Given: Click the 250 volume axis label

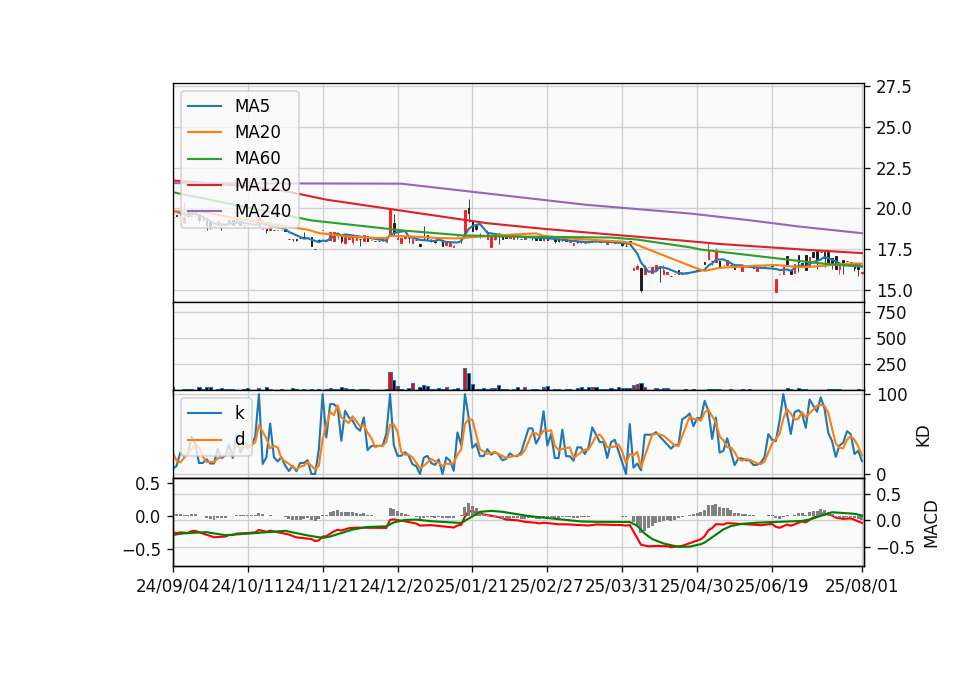Looking at the screenshot, I should point(891,365).
